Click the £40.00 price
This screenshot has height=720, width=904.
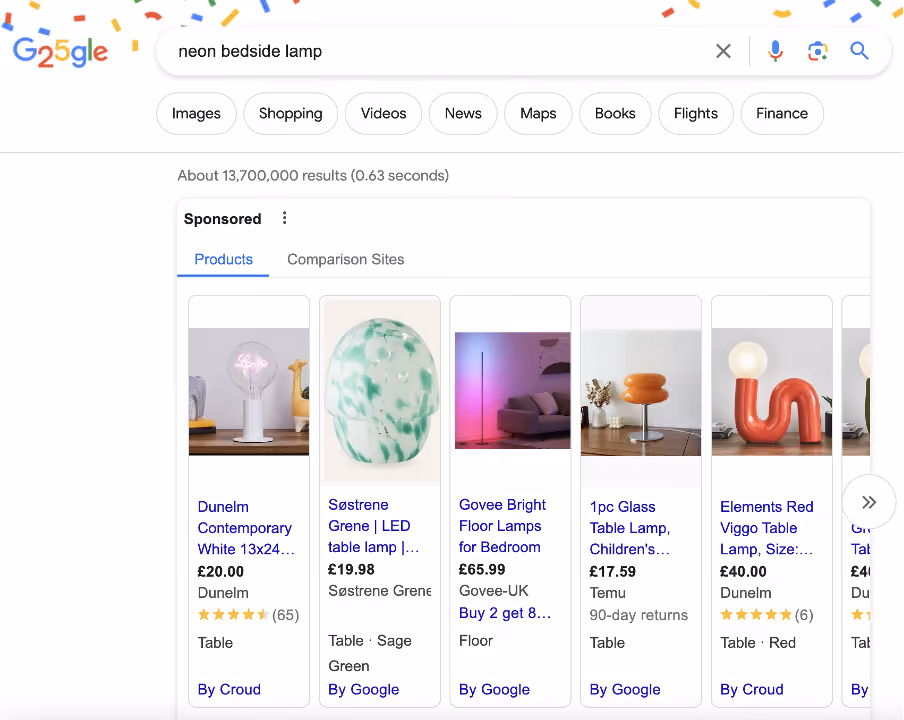click(743, 571)
